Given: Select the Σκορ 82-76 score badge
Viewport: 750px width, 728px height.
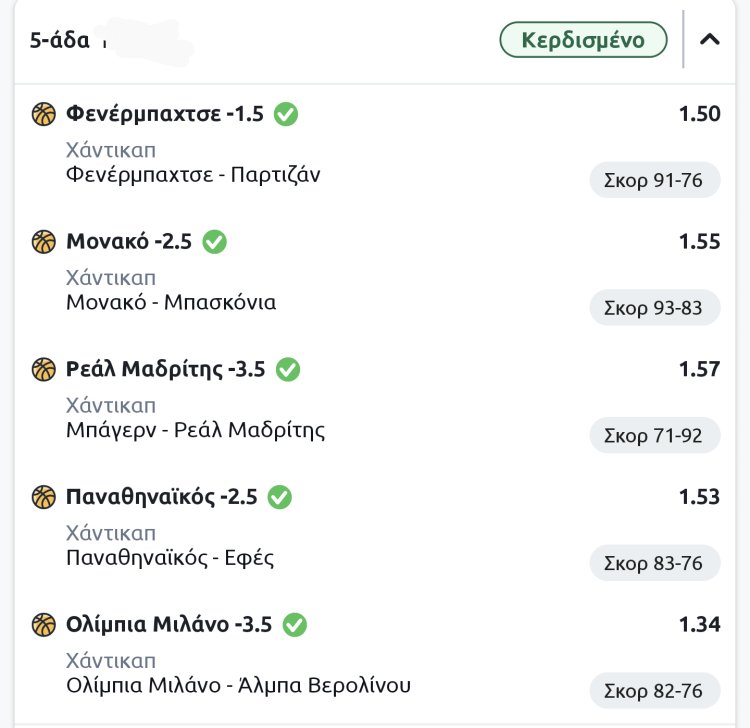Looking at the screenshot, I should coord(654,691).
